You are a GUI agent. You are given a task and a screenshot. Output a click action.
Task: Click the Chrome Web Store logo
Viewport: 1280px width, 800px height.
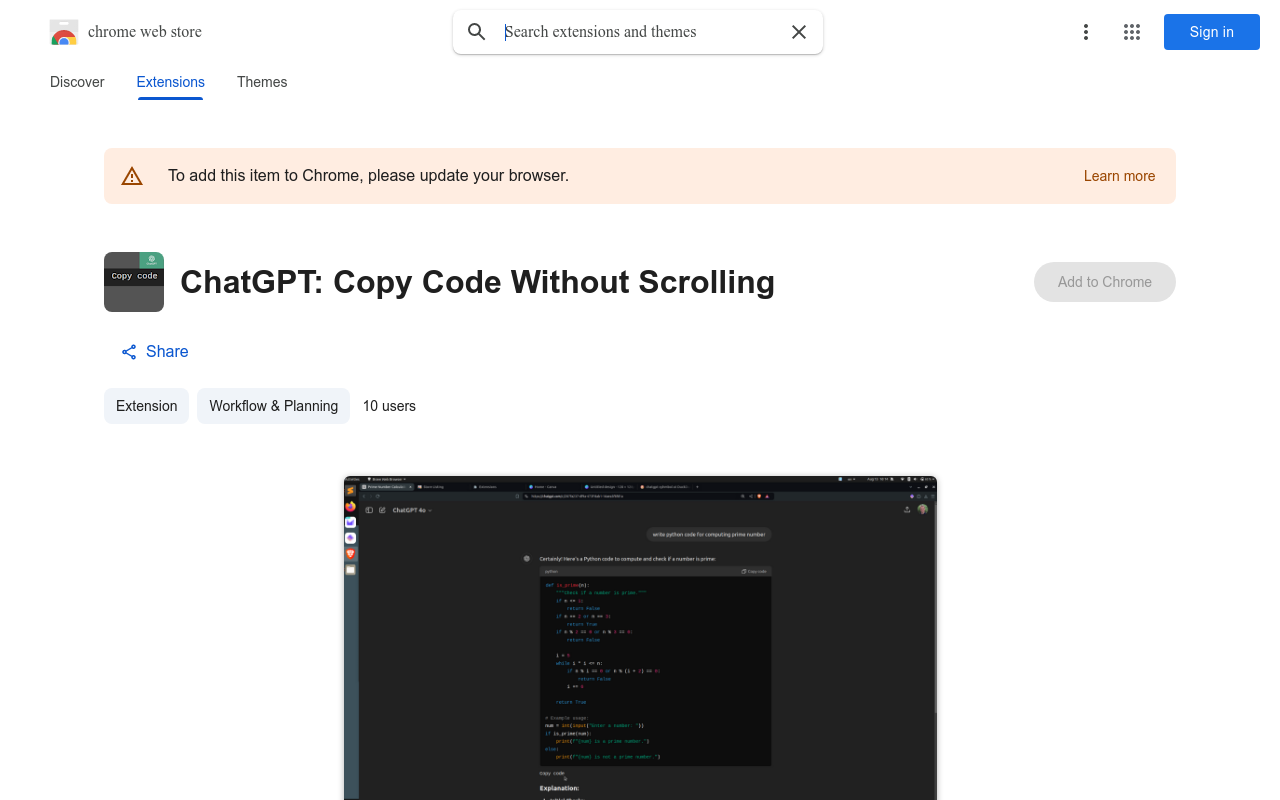(64, 32)
